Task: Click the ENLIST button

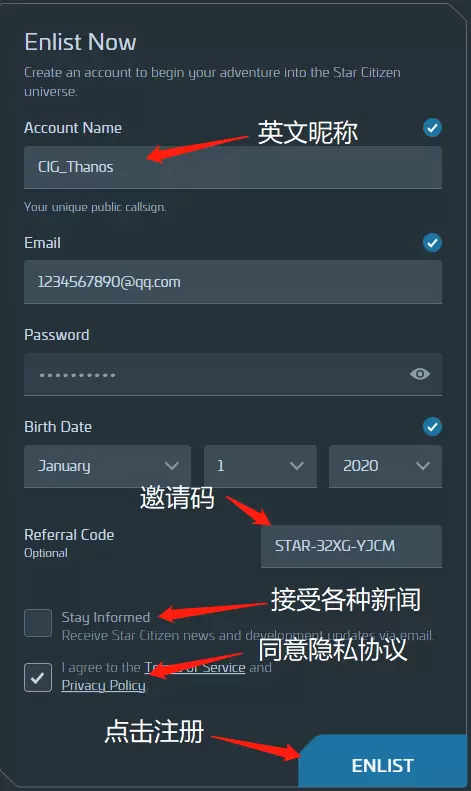Action: tap(383, 762)
